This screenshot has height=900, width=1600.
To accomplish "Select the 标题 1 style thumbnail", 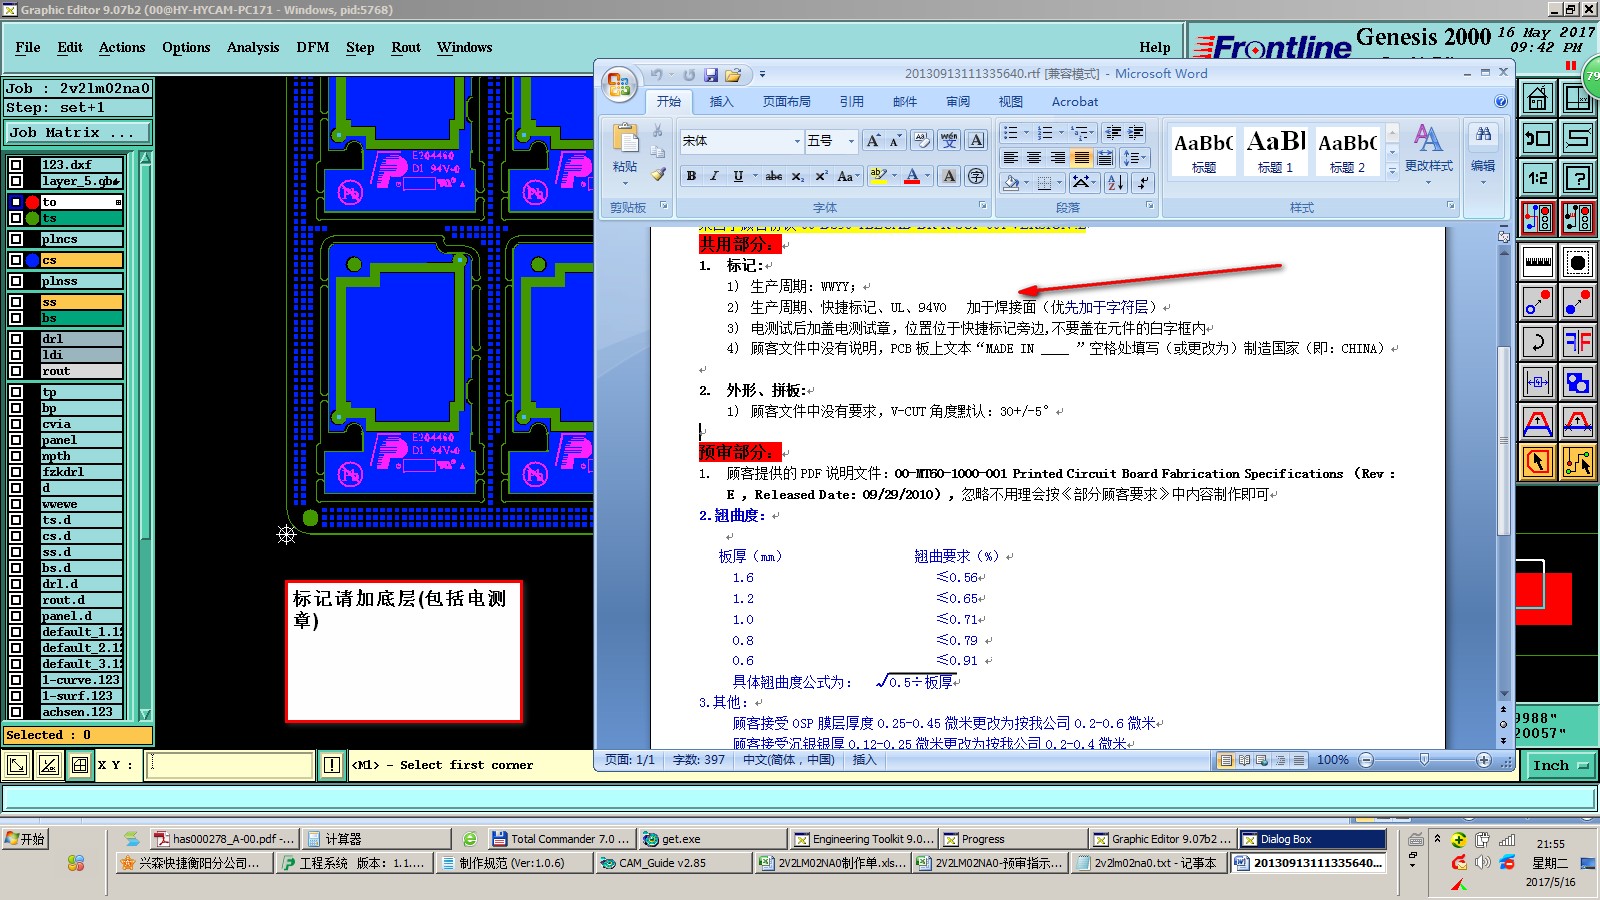I will click(x=1276, y=151).
